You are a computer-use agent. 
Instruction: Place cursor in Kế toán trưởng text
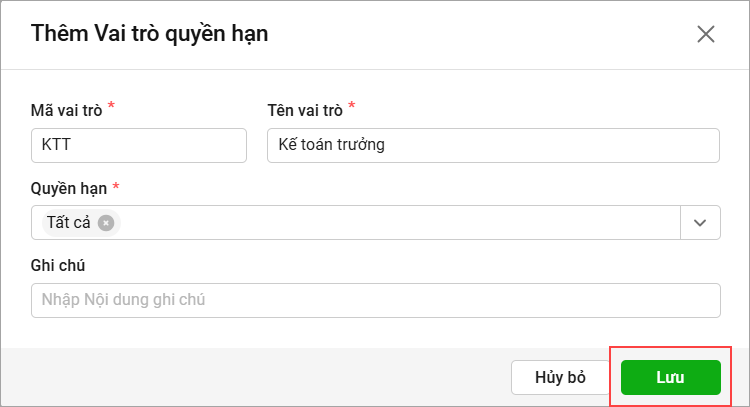pyautogui.click(x=331, y=144)
